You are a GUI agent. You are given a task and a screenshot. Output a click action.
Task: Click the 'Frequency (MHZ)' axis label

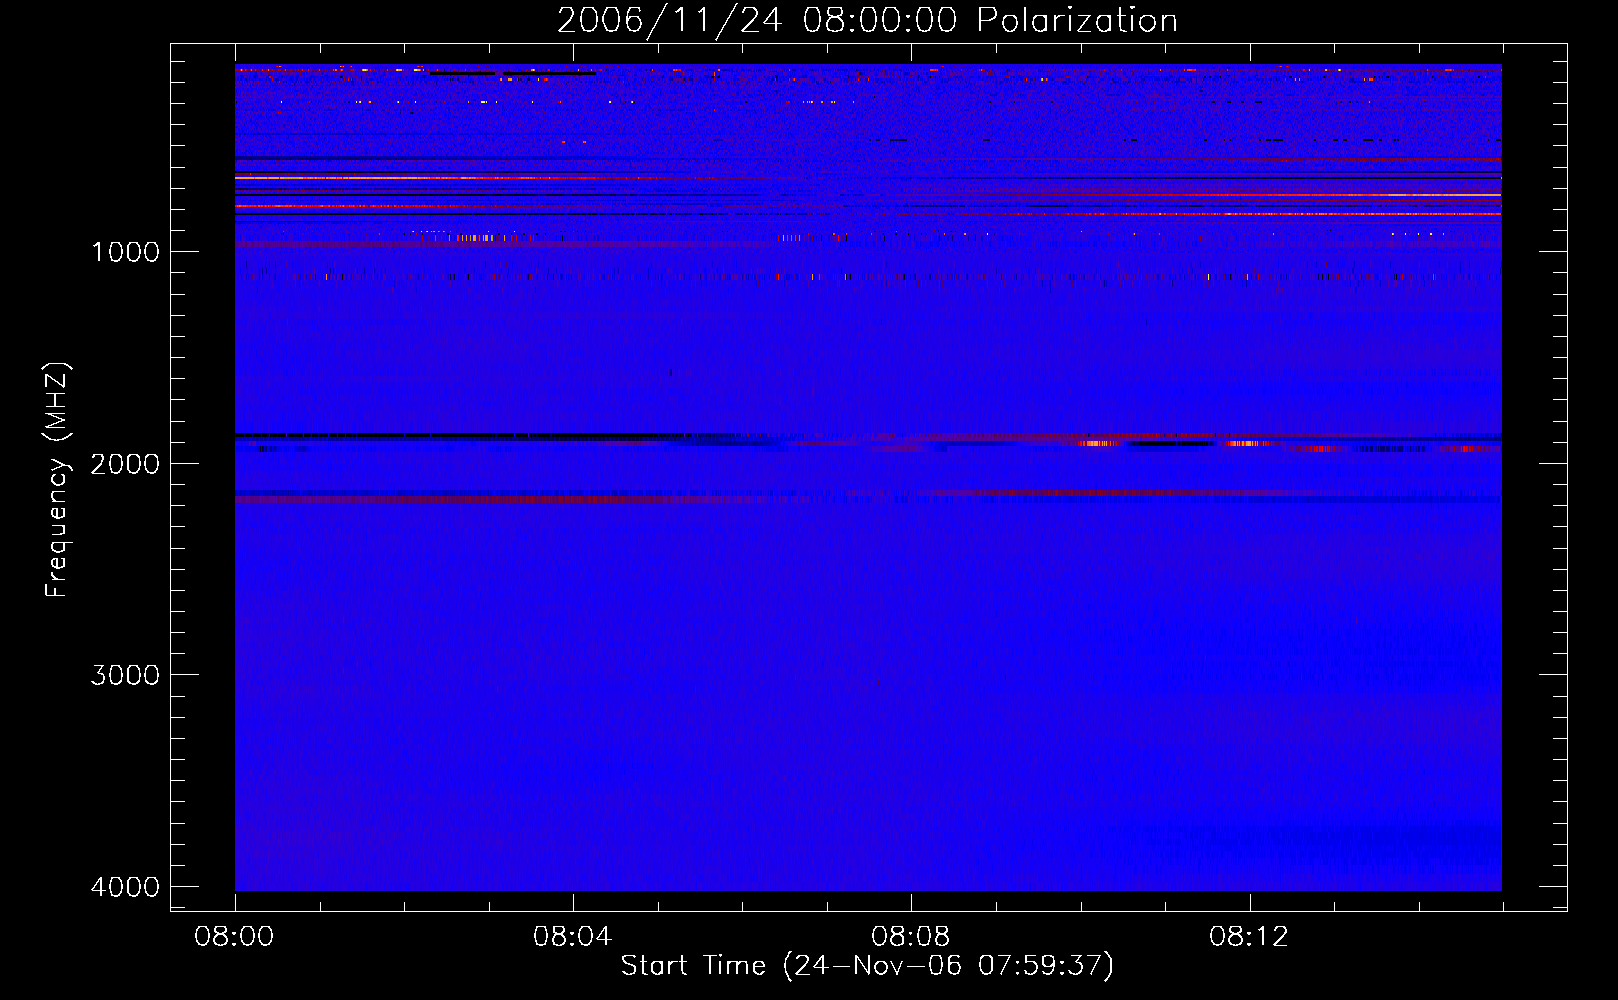tap(57, 480)
